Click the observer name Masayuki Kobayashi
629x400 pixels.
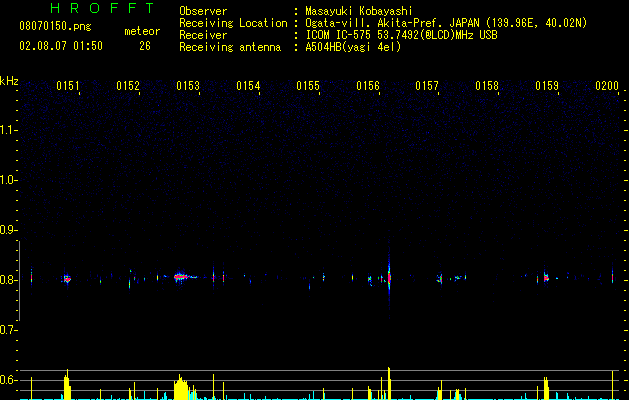point(359,11)
